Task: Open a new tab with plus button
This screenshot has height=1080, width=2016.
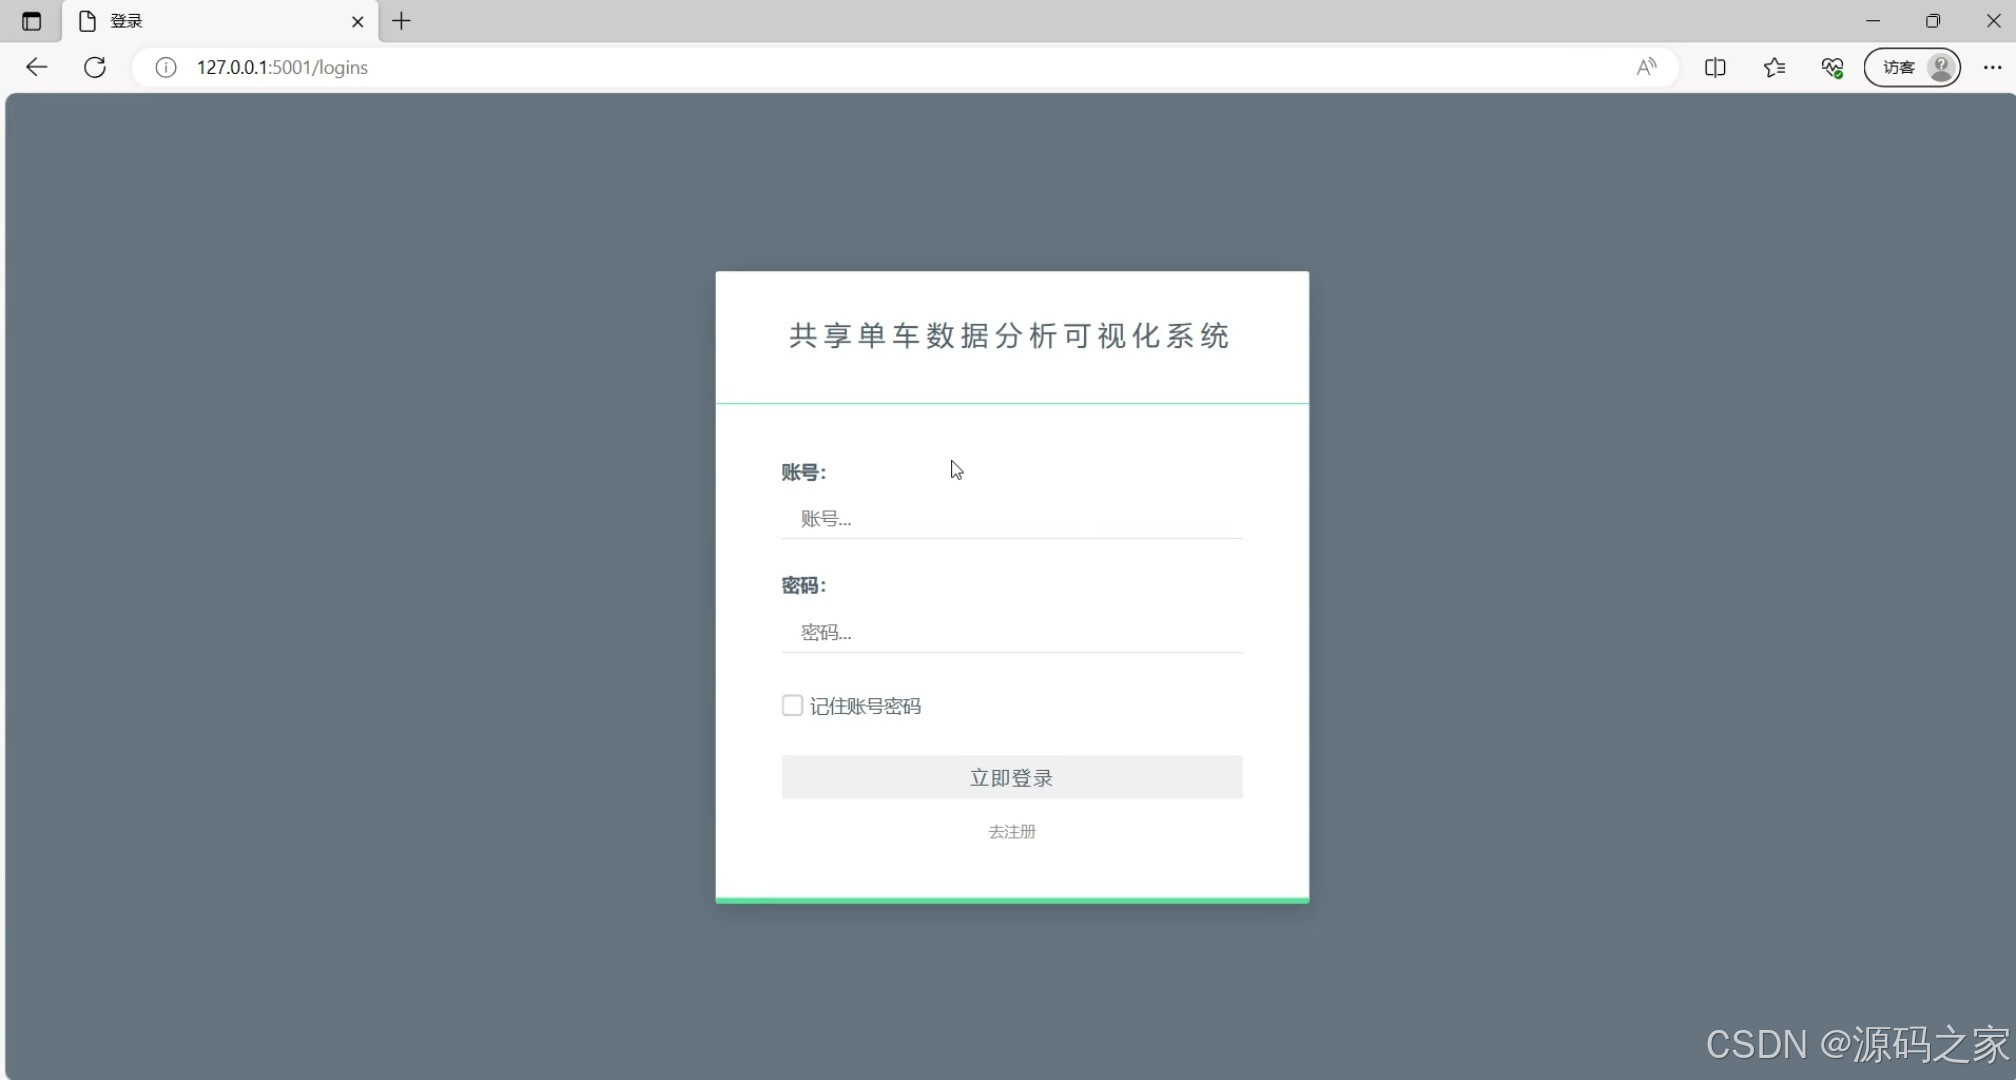Action: click(401, 21)
